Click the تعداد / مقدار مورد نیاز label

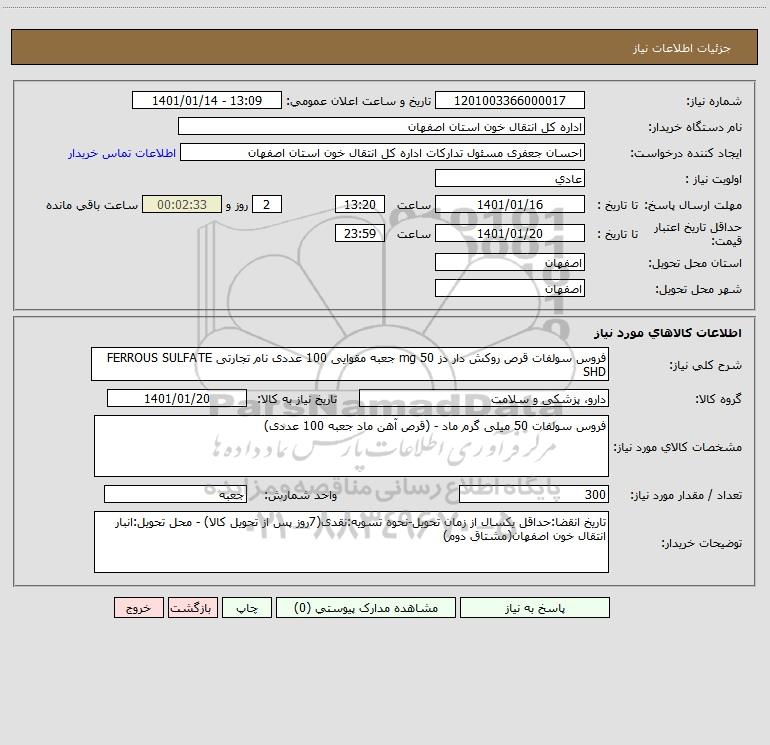tap(686, 496)
